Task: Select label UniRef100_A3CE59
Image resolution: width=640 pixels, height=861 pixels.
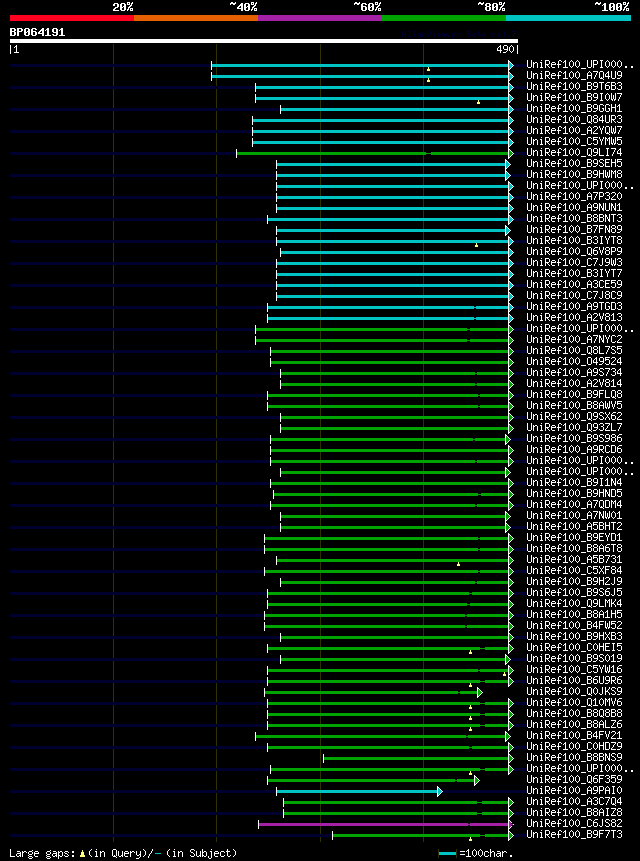Action: click(574, 284)
